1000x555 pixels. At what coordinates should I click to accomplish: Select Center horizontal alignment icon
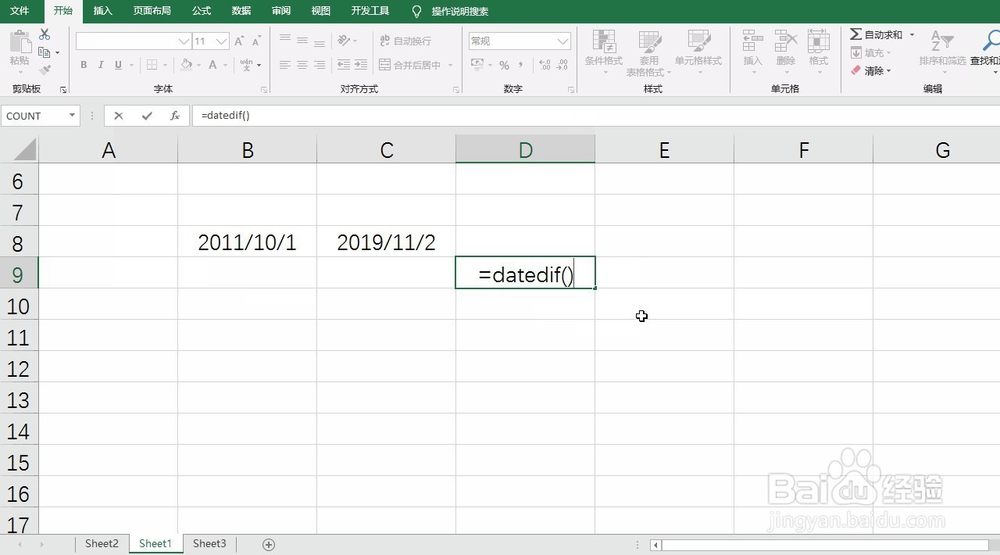point(302,64)
